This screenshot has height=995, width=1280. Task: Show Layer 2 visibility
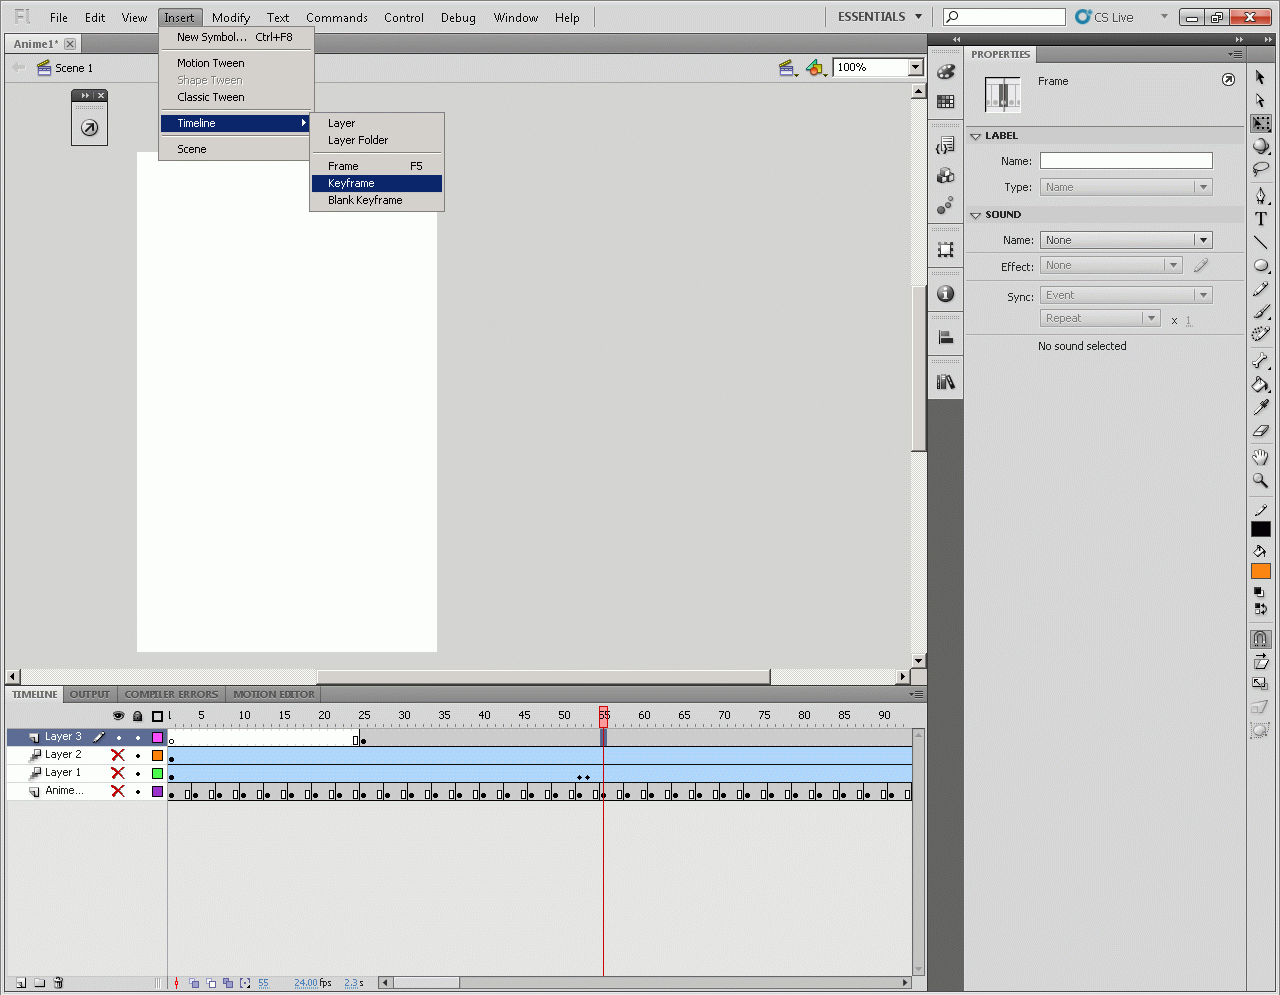tap(118, 755)
